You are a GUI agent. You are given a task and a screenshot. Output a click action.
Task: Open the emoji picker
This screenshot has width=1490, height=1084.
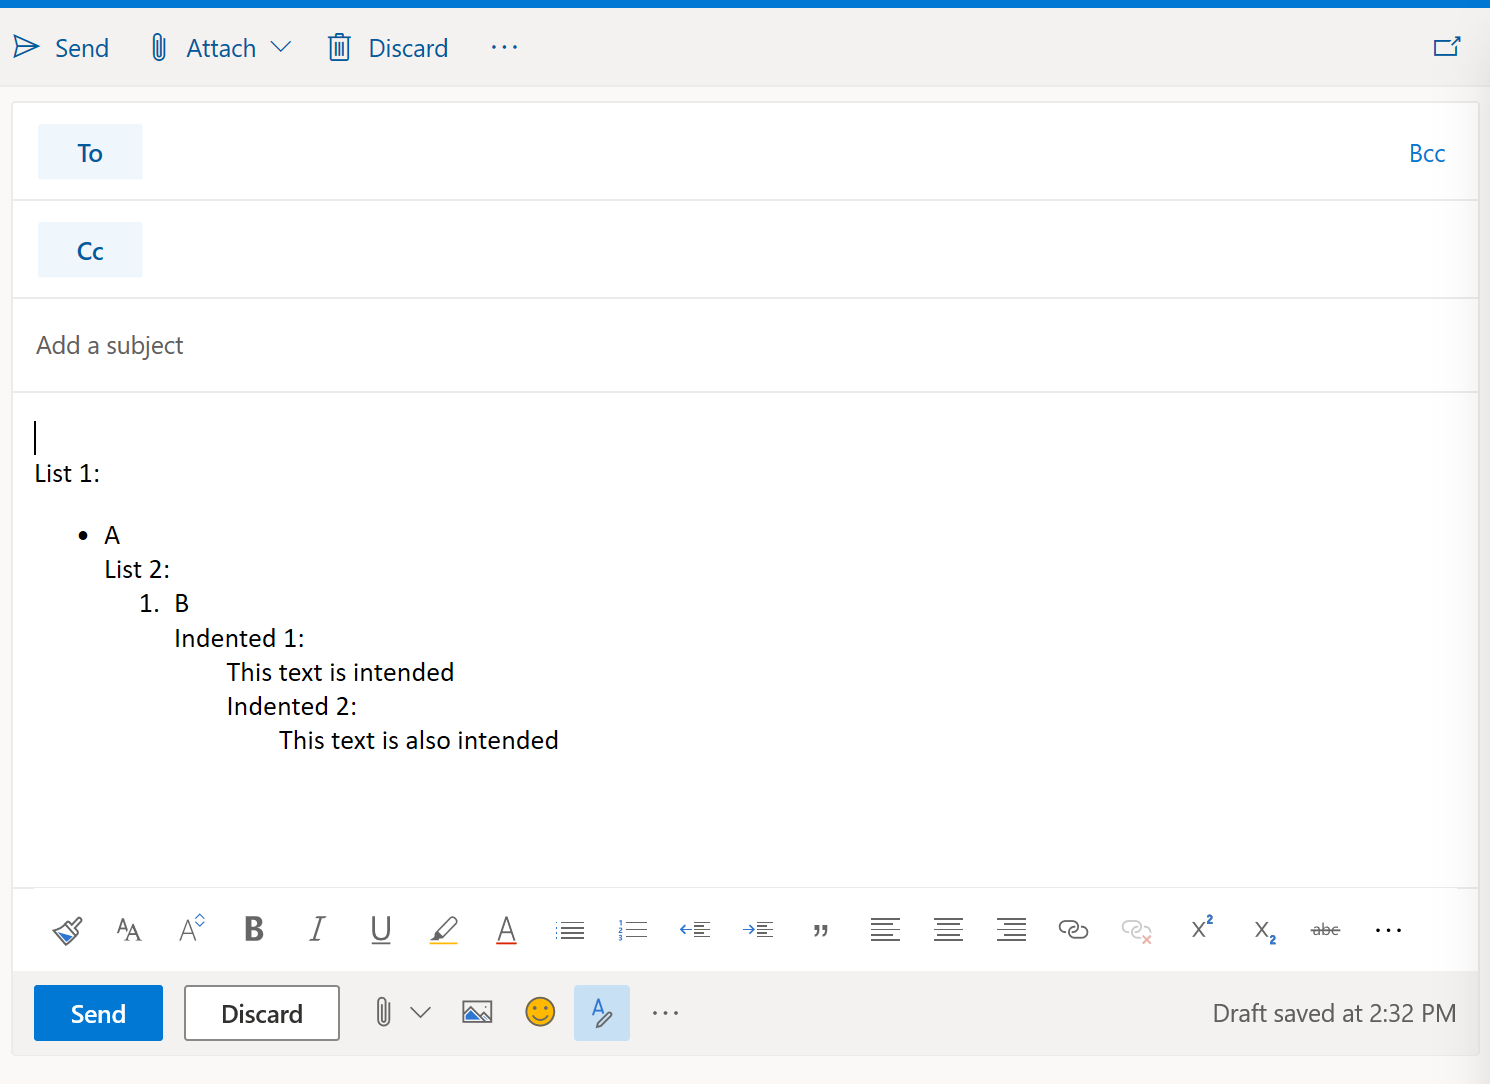tap(540, 1012)
